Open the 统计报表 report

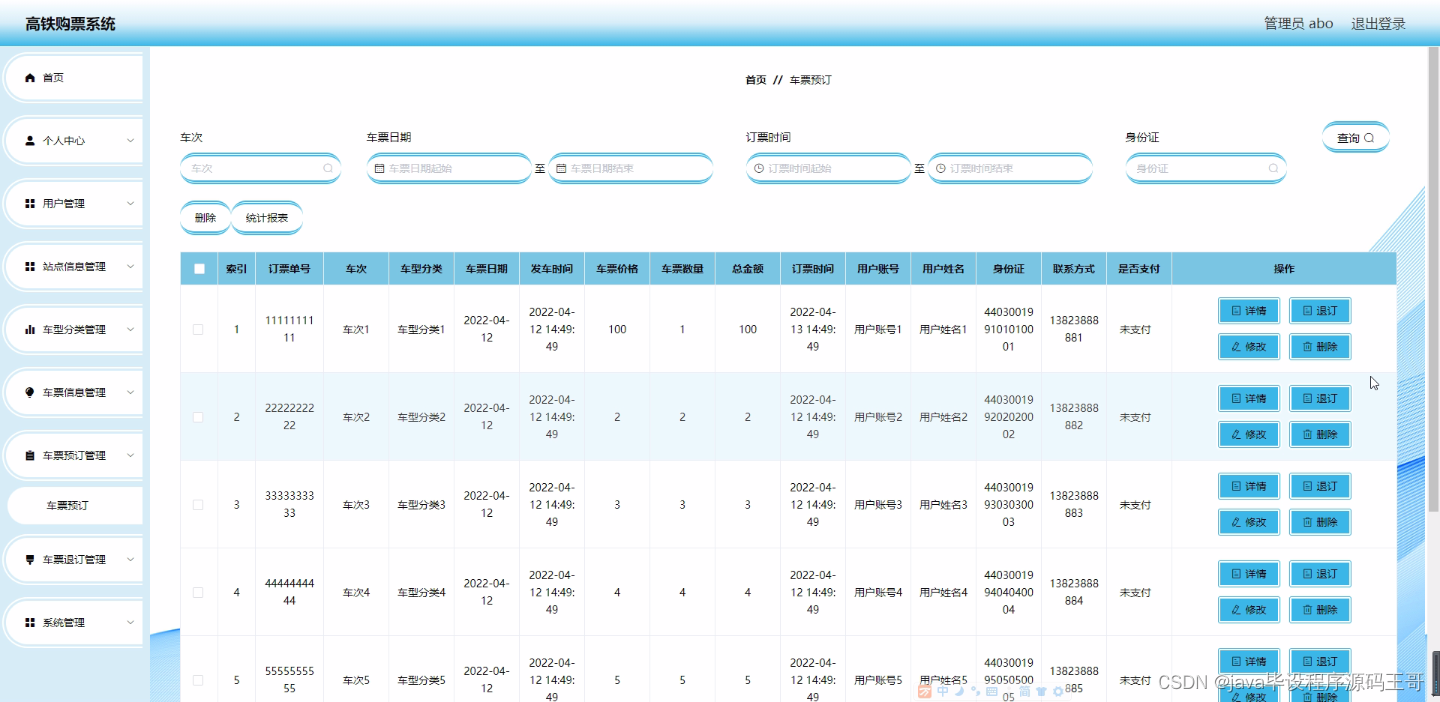click(267, 217)
